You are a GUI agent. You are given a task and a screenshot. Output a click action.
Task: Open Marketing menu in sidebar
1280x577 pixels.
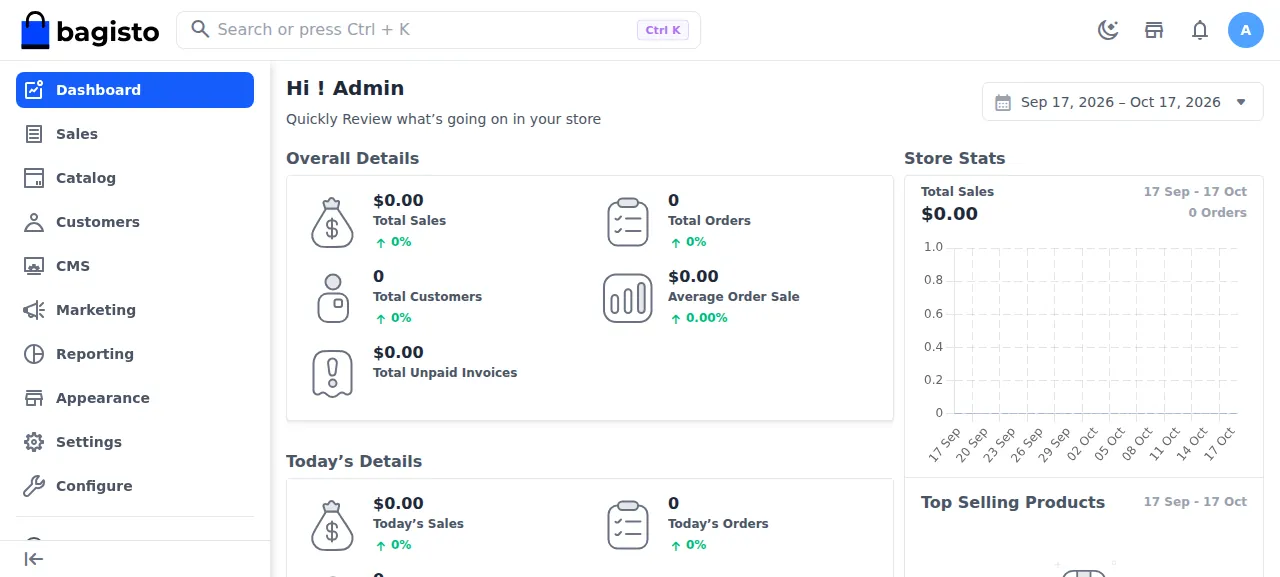pyautogui.click(x=135, y=310)
